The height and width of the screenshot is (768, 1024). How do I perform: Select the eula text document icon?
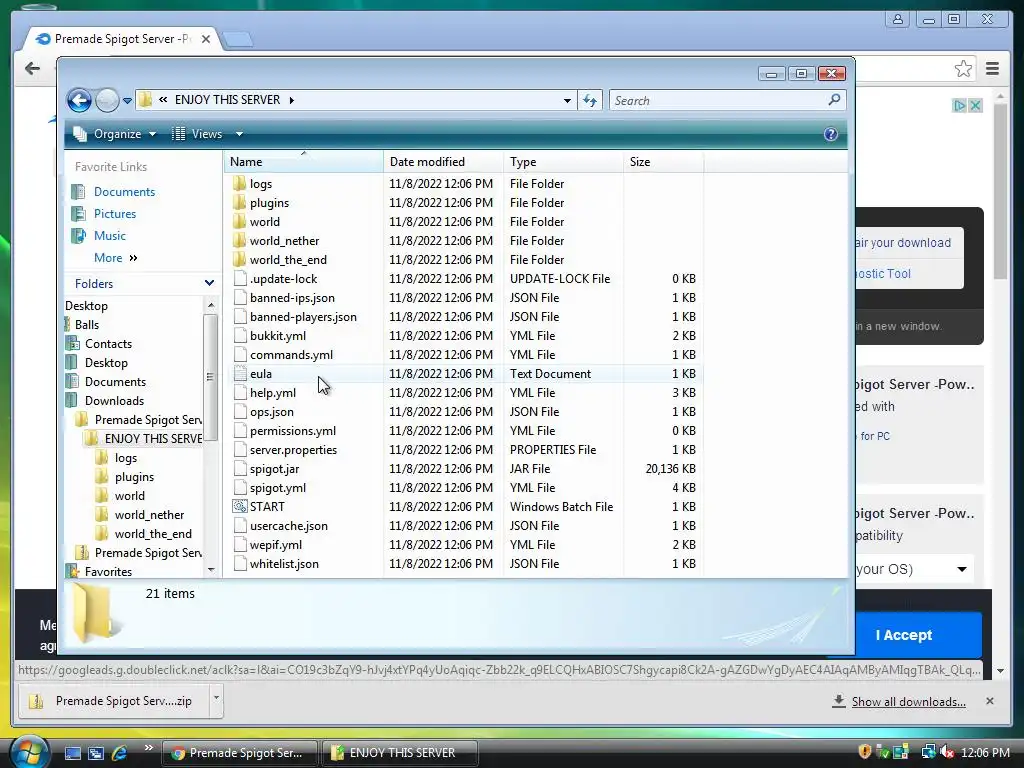[240, 374]
